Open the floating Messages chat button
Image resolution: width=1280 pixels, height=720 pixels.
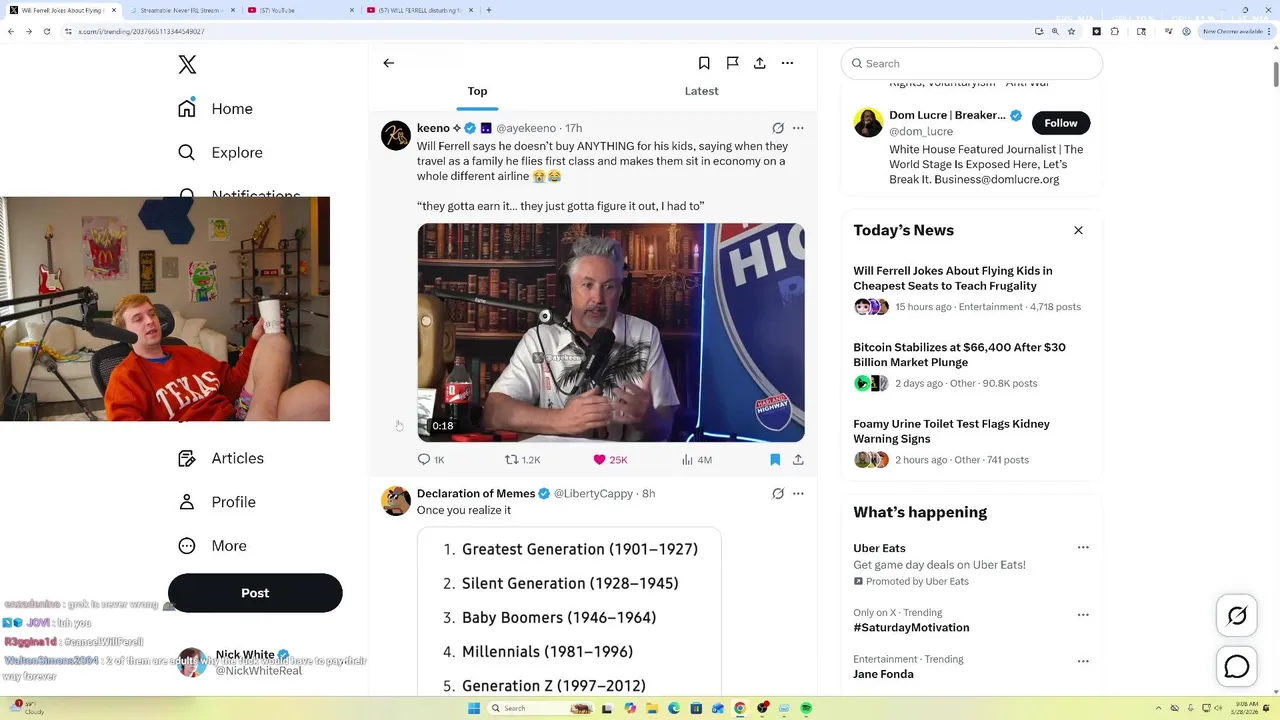pyautogui.click(x=1237, y=666)
